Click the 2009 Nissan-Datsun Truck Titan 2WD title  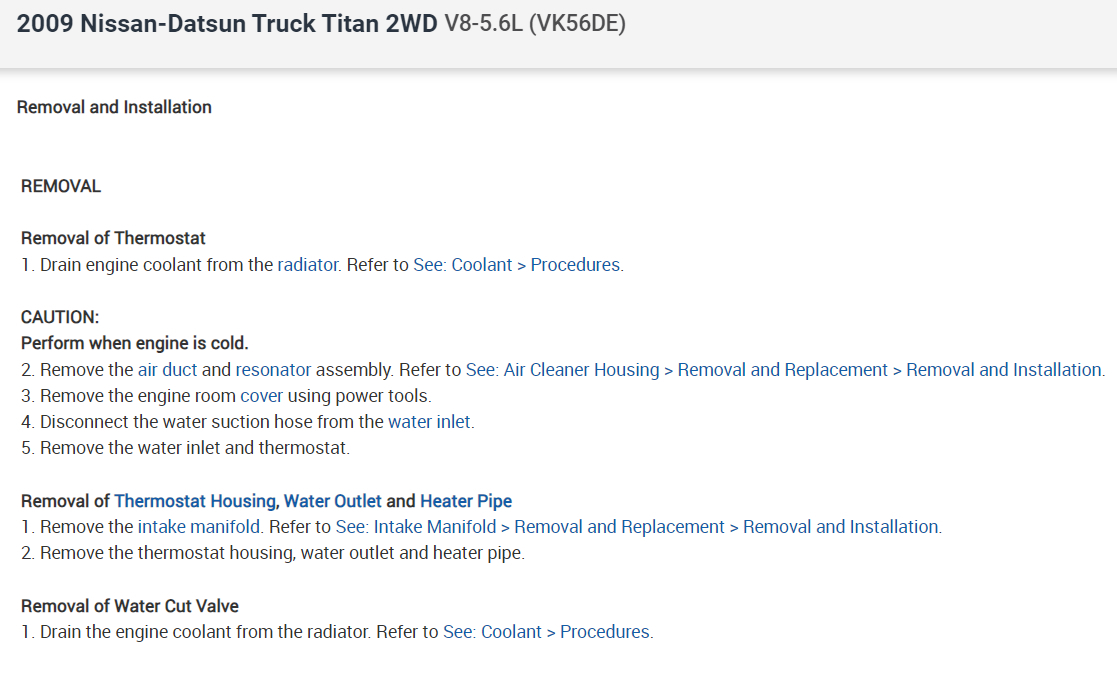tap(227, 25)
